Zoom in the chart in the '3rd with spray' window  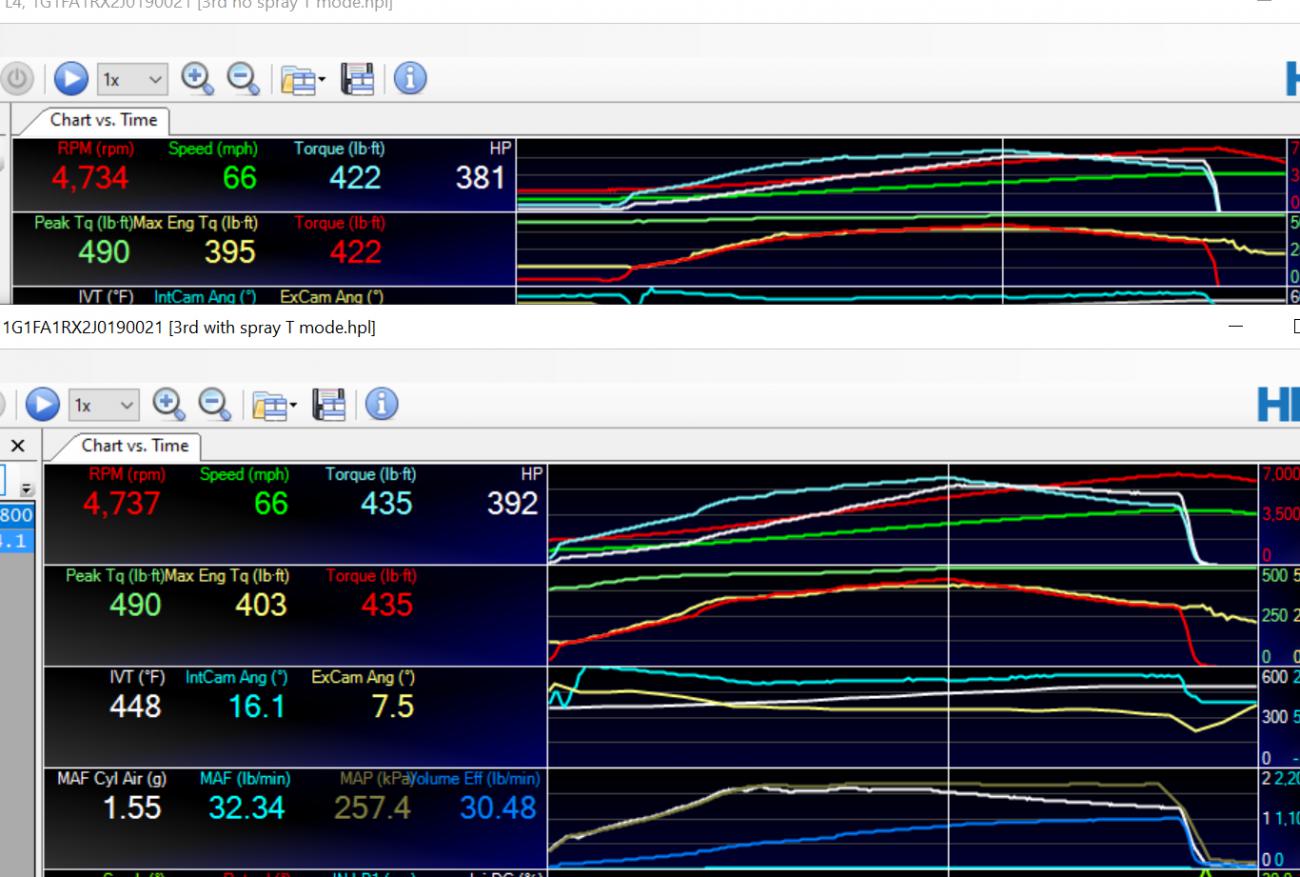pos(169,404)
